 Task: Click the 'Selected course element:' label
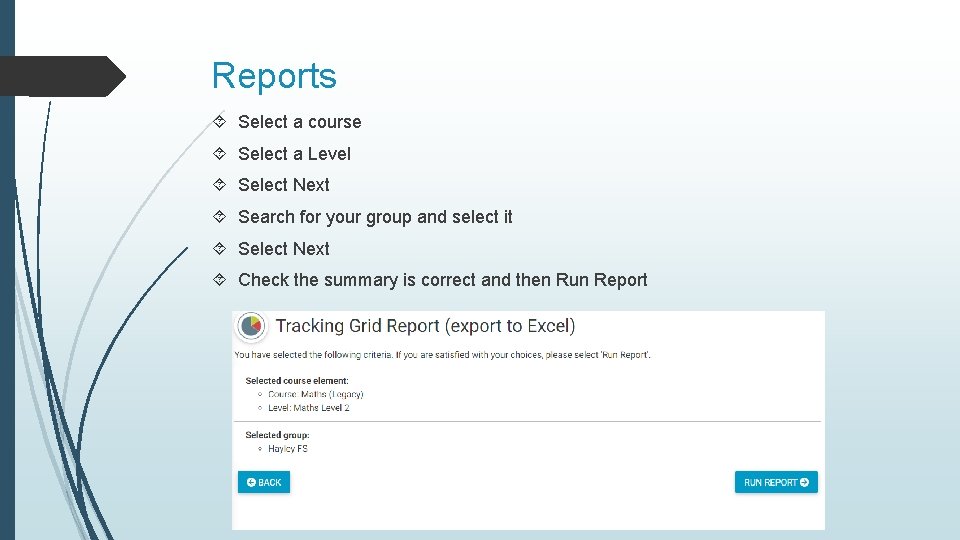(297, 381)
